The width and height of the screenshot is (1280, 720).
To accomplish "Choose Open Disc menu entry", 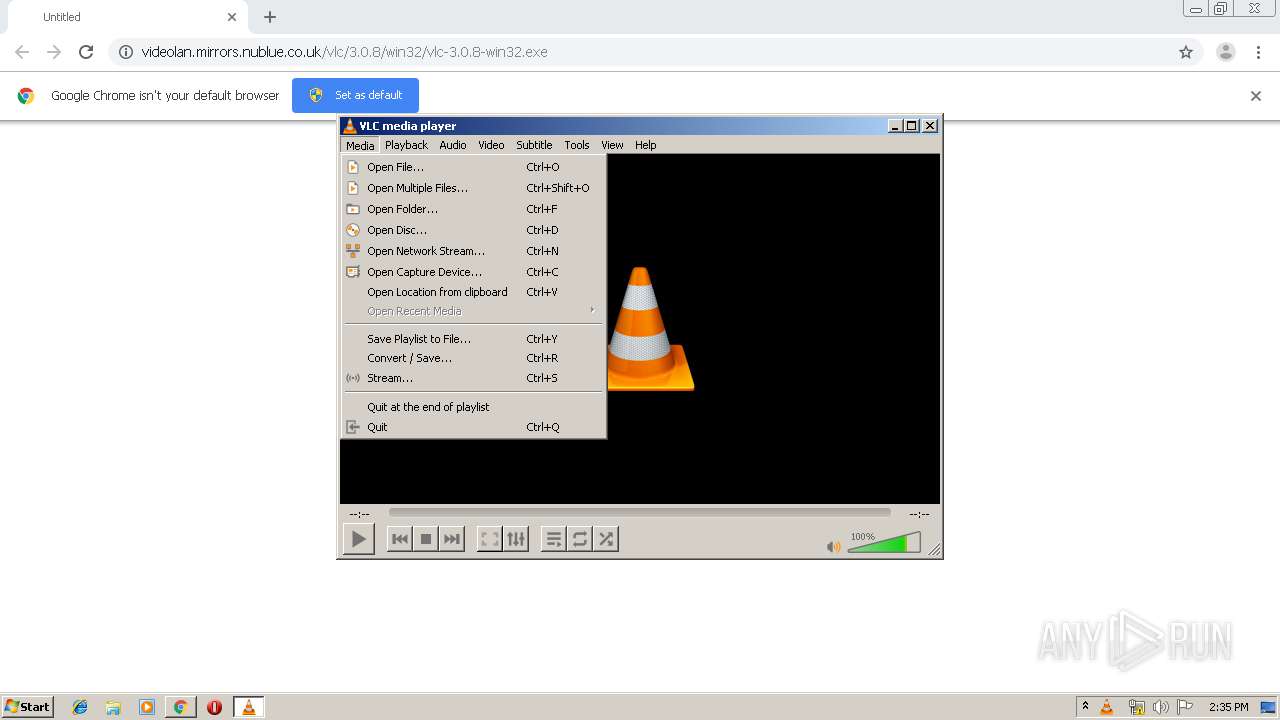I will [x=473, y=230].
